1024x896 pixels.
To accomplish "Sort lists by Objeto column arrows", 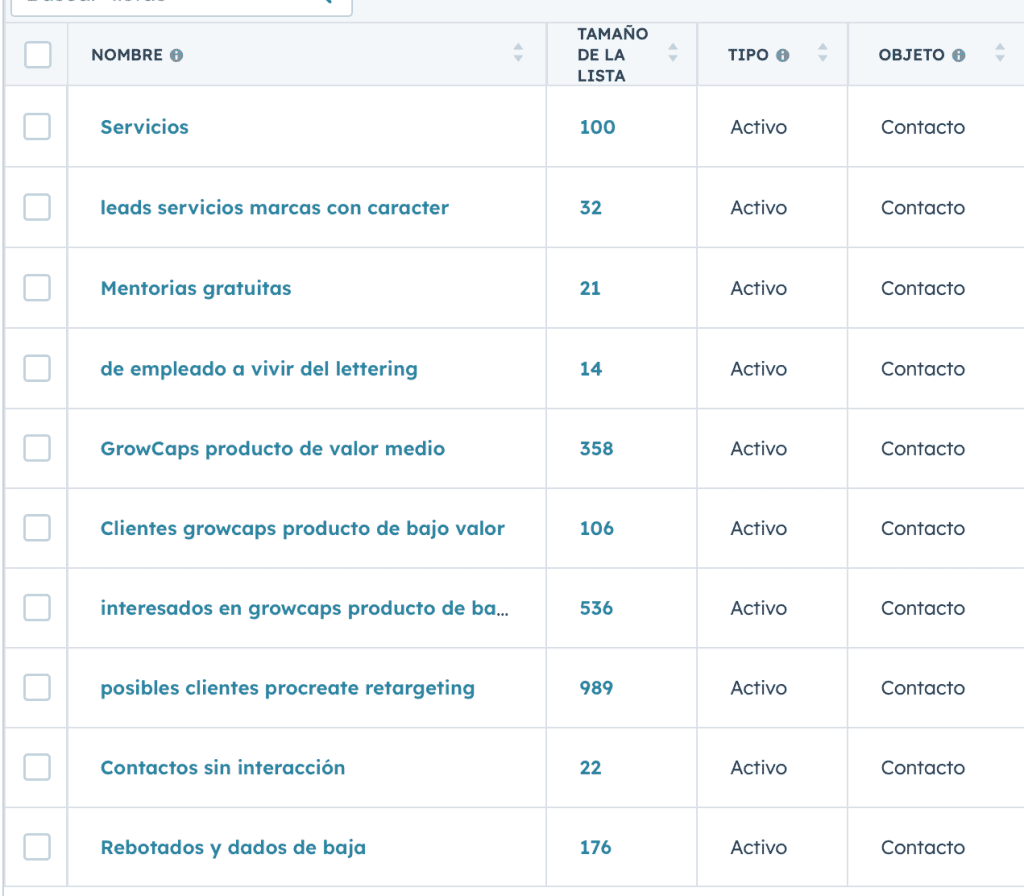I will tap(1000, 53).
